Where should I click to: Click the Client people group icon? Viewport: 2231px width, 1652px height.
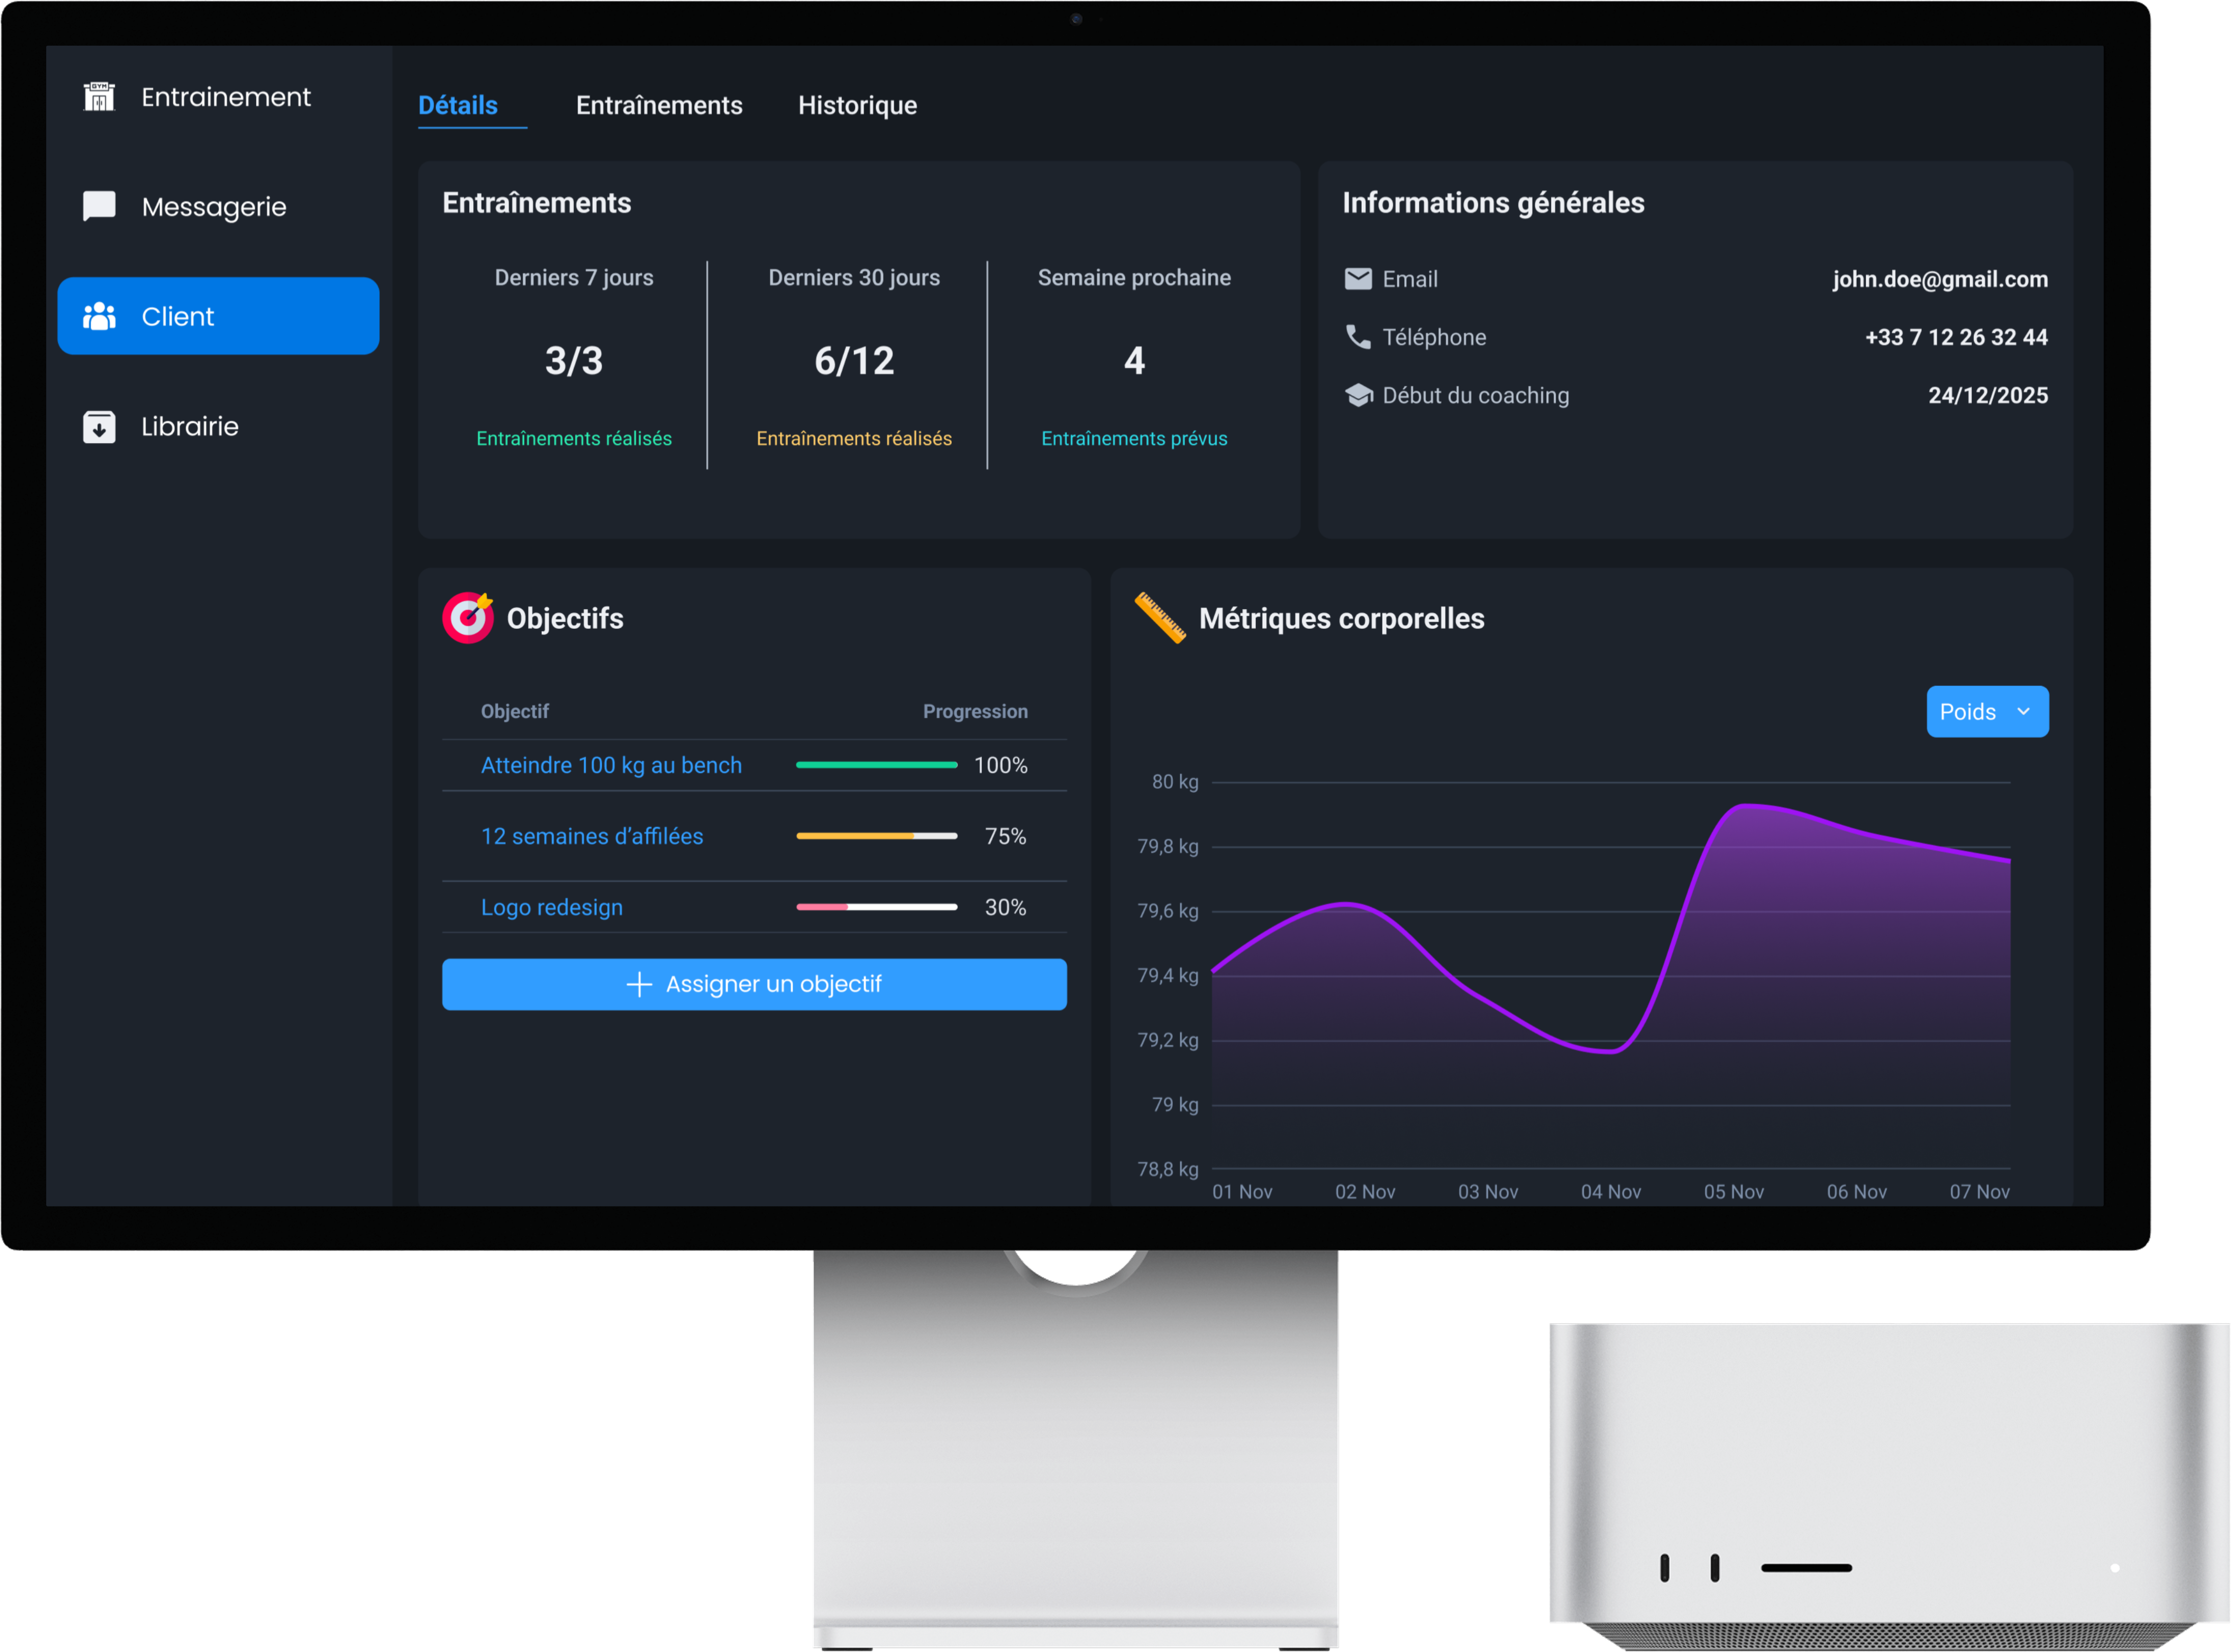99,316
